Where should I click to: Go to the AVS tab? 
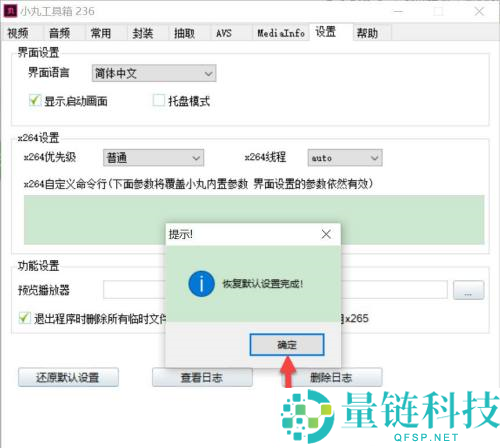[224, 33]
